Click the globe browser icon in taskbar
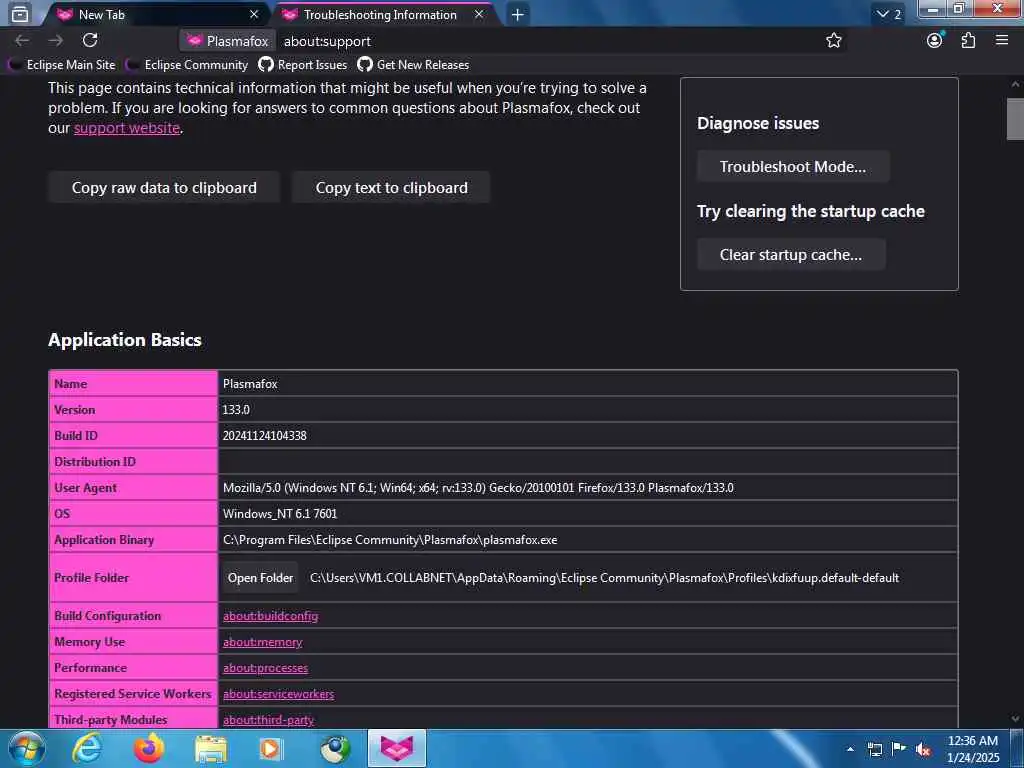The width and height of the screenshot is (1024, 768). [x=334, y=748]
